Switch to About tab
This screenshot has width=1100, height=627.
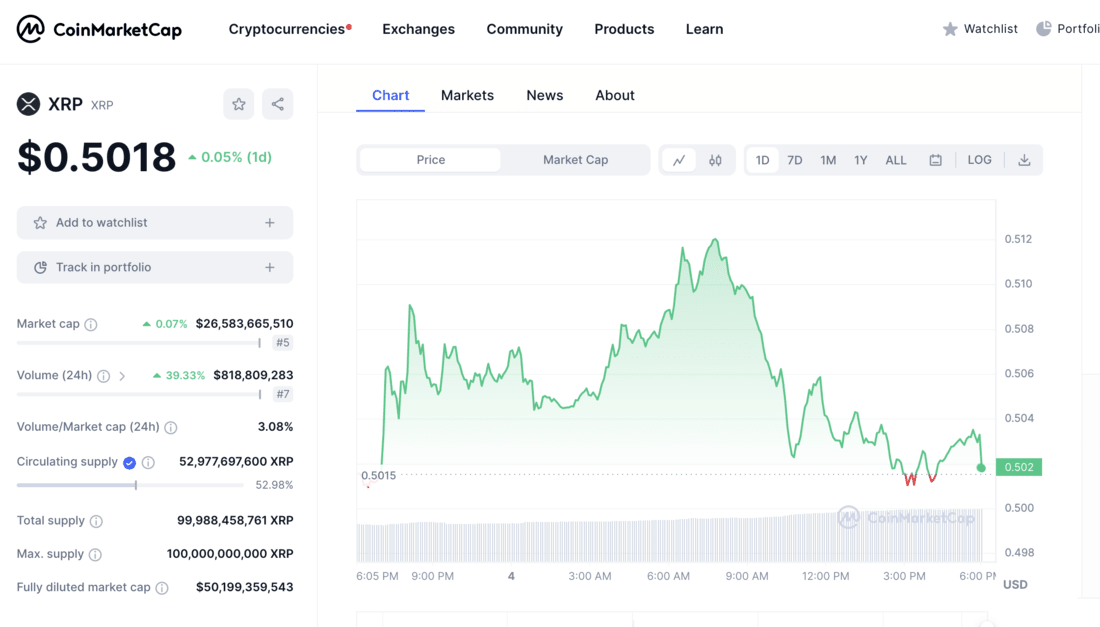tap(615, 95)
